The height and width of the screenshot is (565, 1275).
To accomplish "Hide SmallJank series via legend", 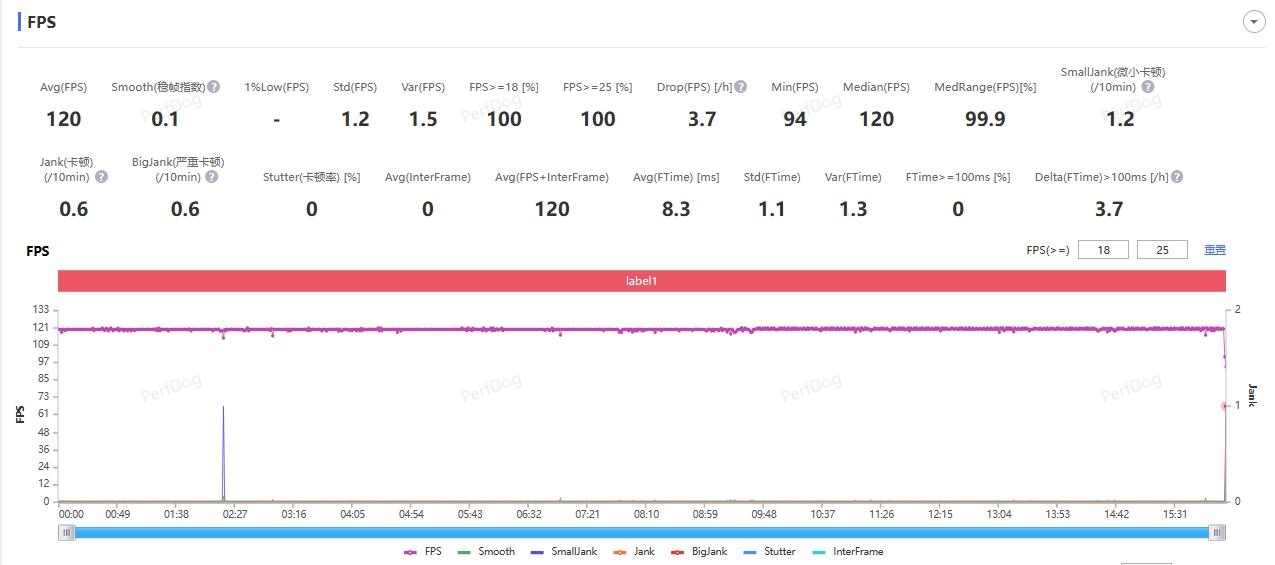I will 564,551.
